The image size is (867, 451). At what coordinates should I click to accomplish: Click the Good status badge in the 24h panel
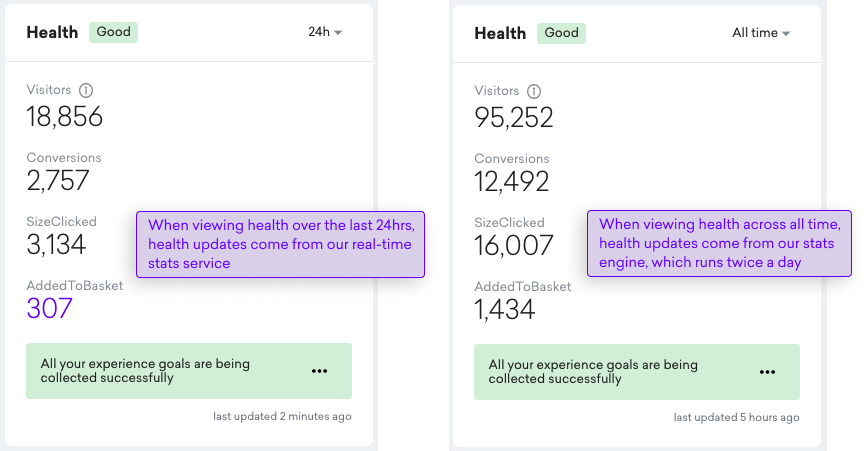113,32
